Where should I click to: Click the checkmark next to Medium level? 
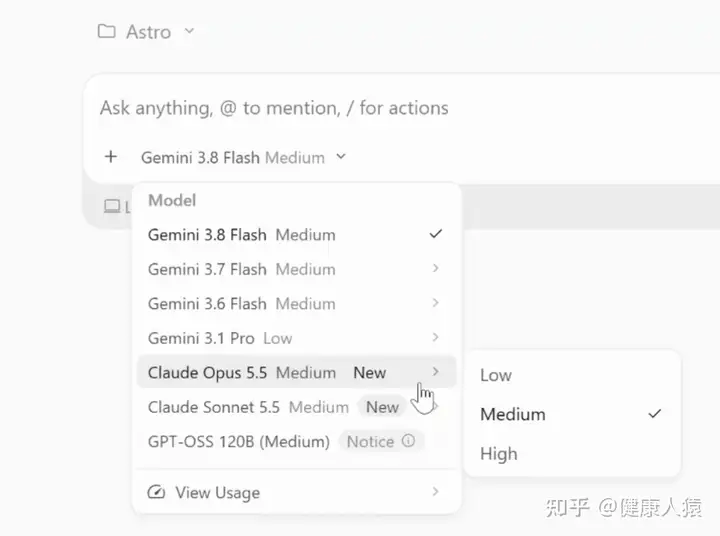[x=655, y=414]
